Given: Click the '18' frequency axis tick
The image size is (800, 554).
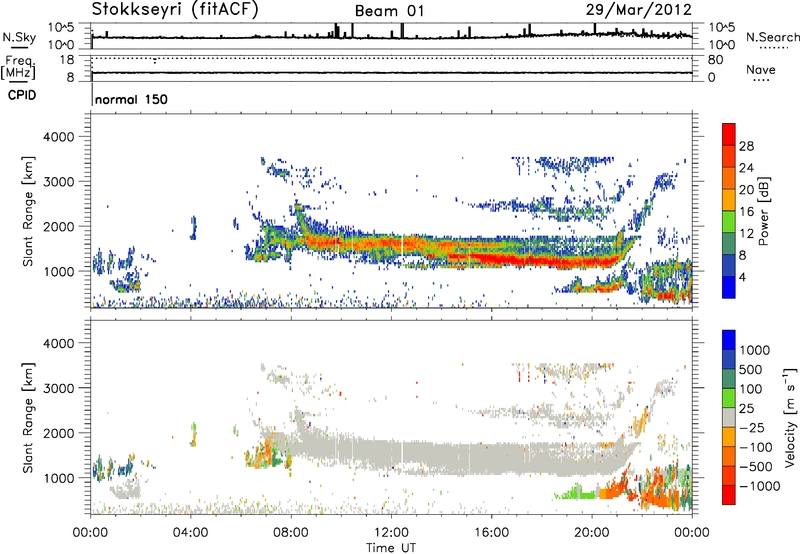Looking at the screenshot, I should pyautogui.click(x=66, y=60).
